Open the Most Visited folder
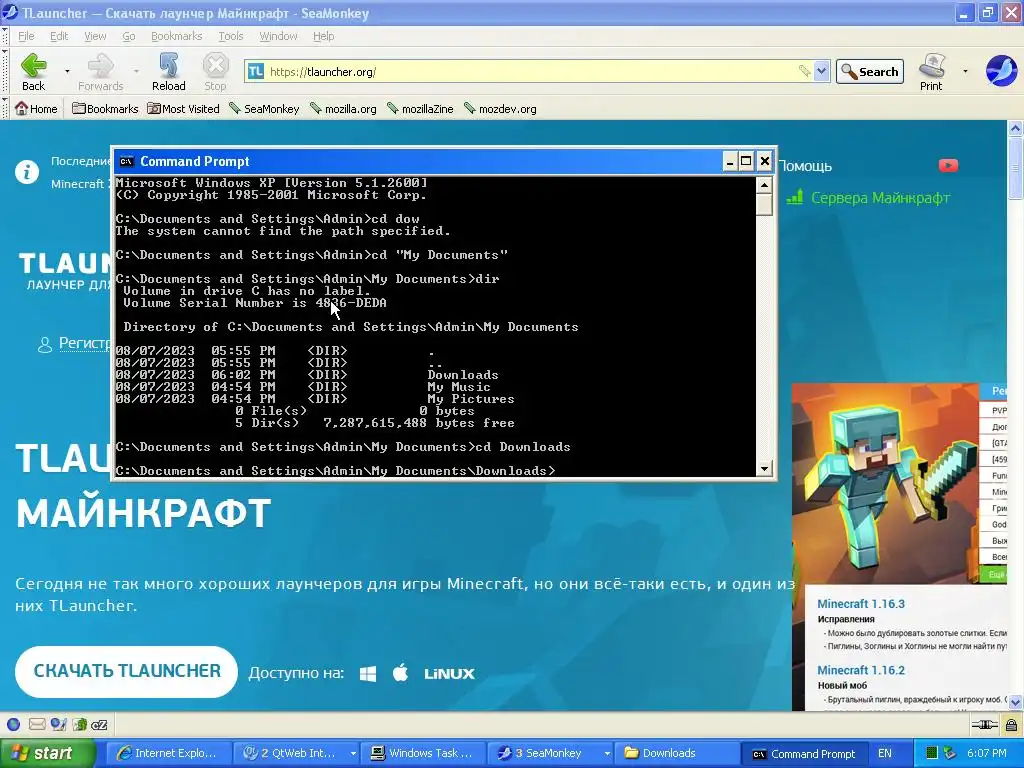The image size is (1024, 768). point(184,108)
